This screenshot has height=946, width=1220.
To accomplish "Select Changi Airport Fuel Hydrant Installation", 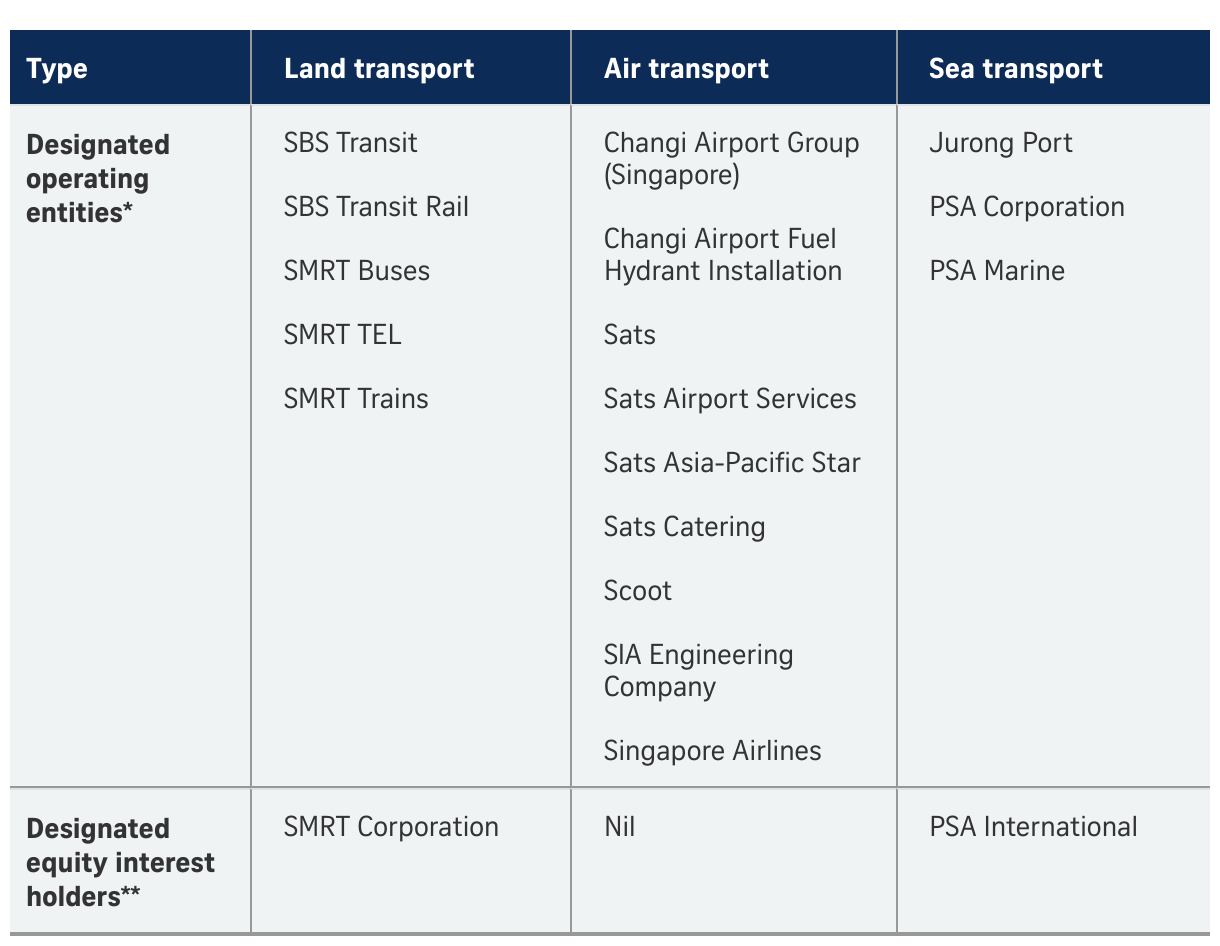I will click(x=723, y=255).
